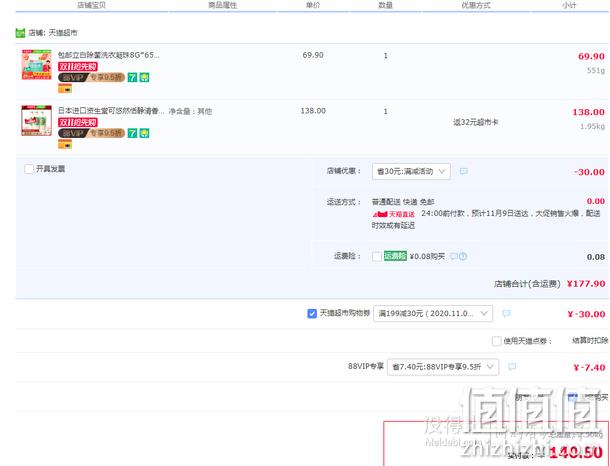
Task: Click the Tmall cat icon beside 店铺: 天猫超市
Action: pos(20,33)
